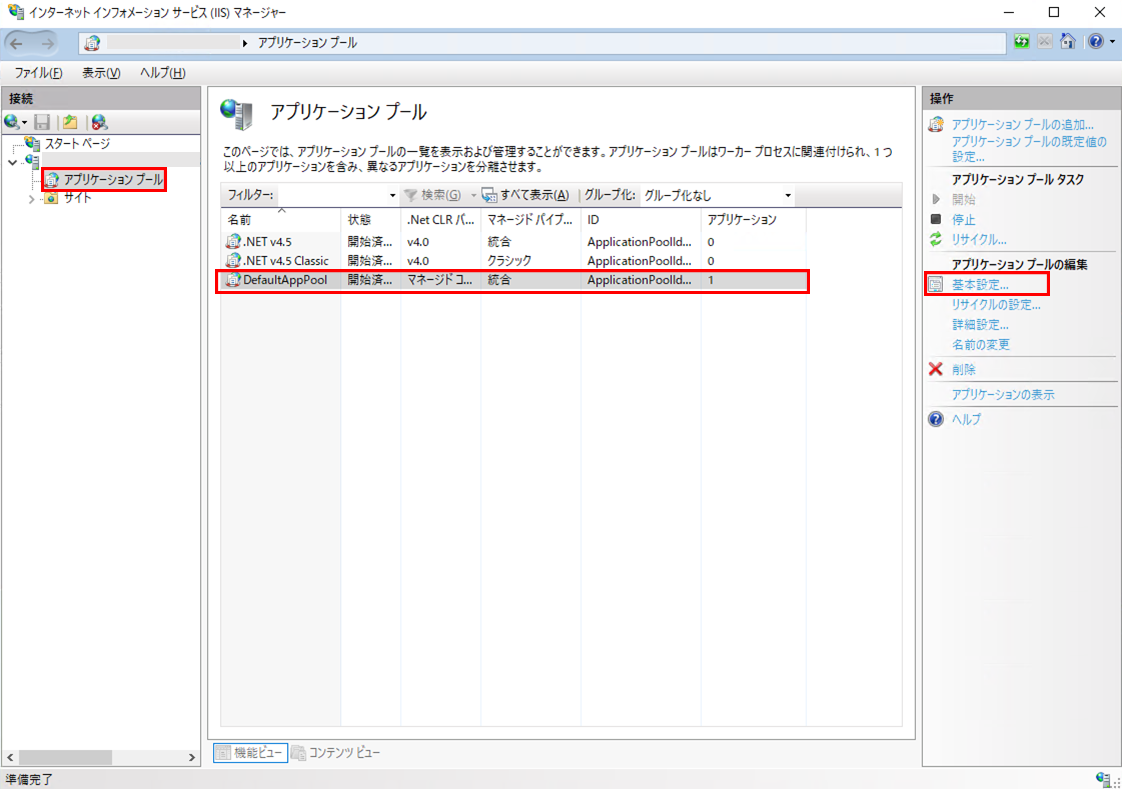Click クラシック cell in pipeline column
The image size is (1122, 789).
click(x=509, y=261)
